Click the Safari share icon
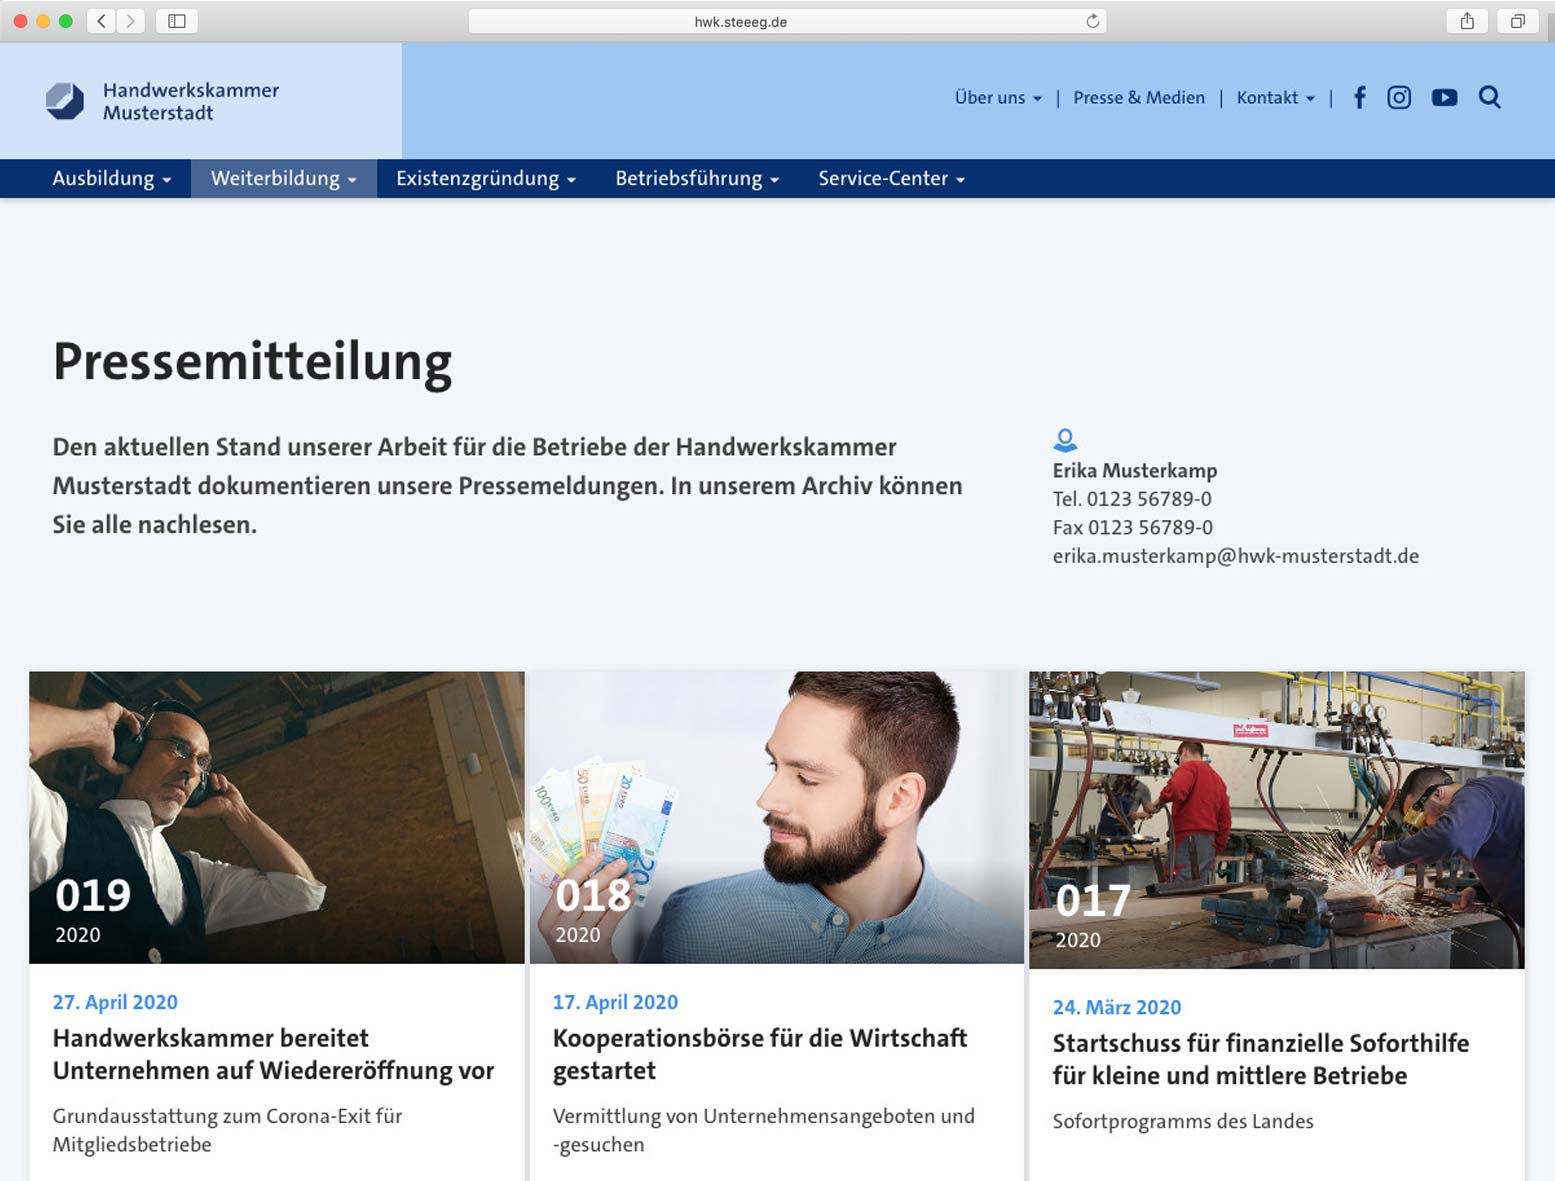 click(x=1466, y=21)
